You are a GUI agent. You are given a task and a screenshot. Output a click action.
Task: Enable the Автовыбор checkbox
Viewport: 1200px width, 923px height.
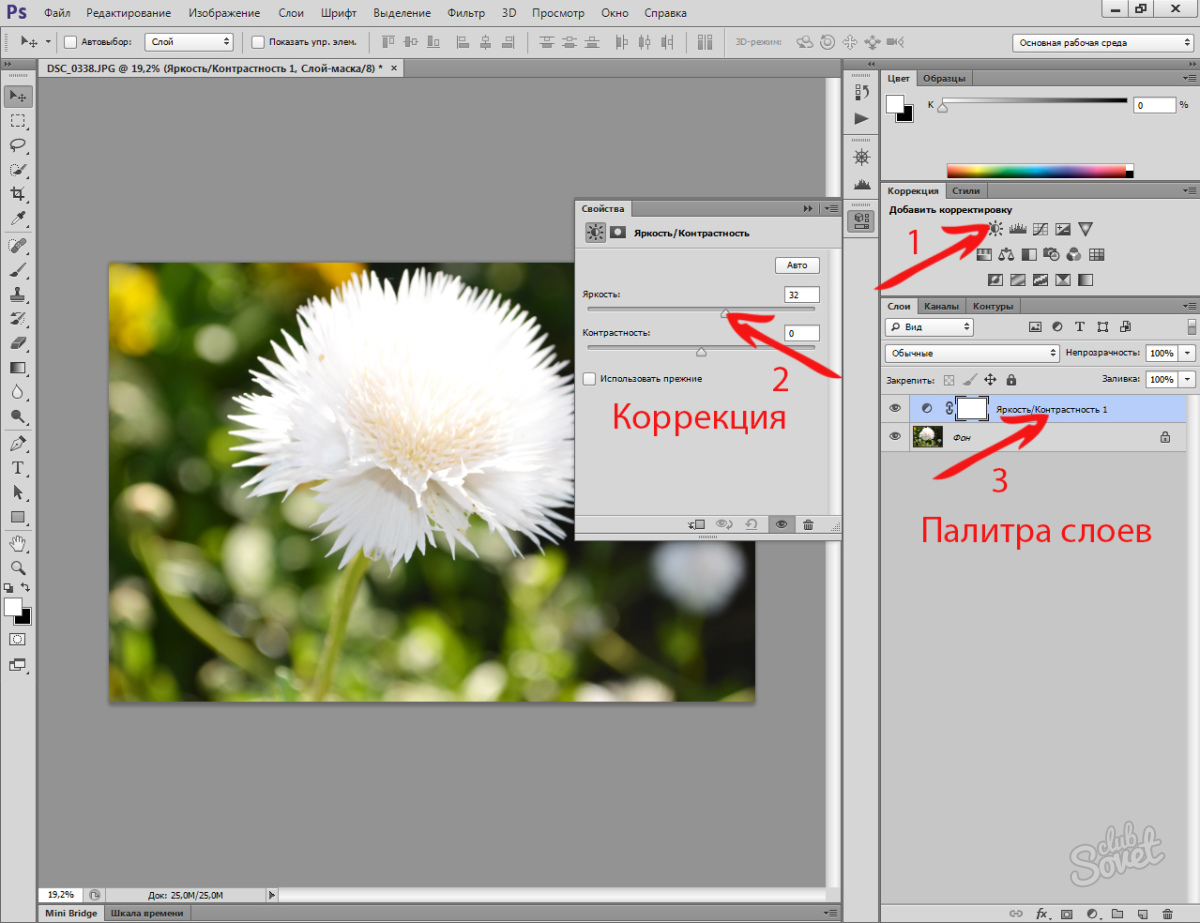click(70, 42)
